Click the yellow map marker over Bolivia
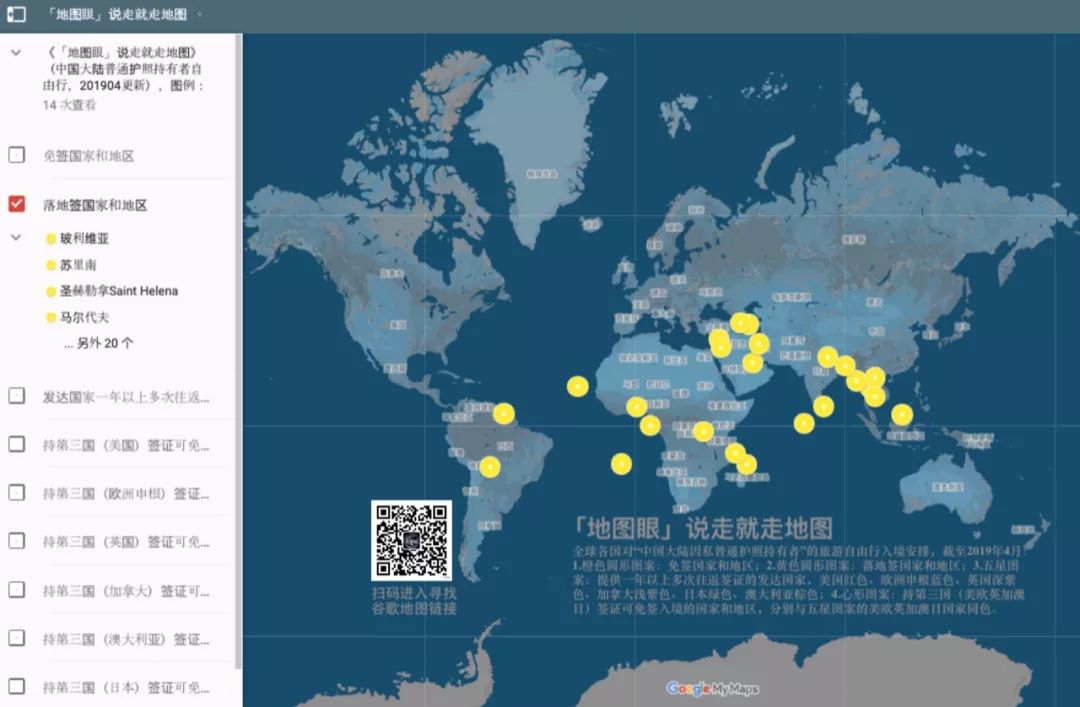Viewport: 1080px width, 707px height. 490,467
